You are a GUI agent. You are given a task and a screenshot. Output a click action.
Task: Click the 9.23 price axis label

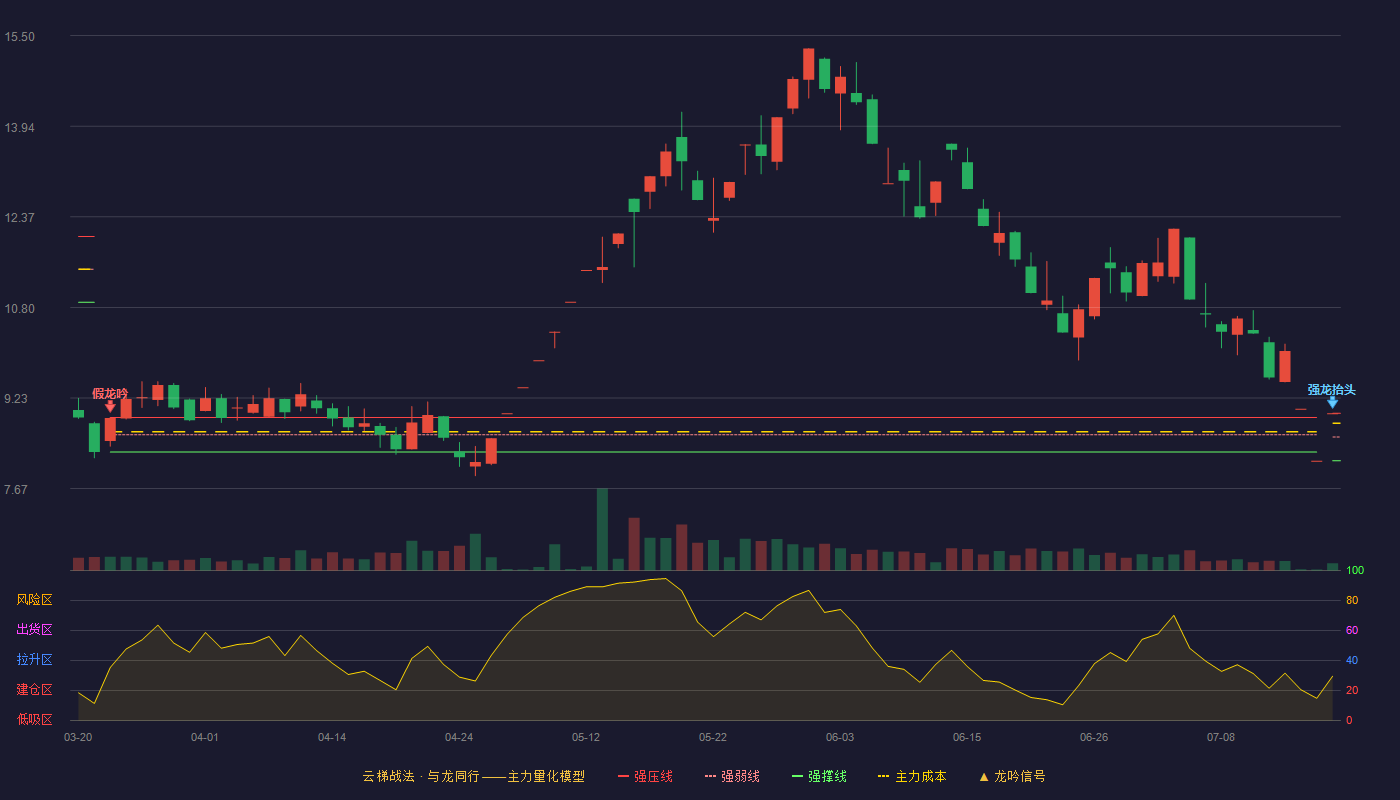pos(20,399)
